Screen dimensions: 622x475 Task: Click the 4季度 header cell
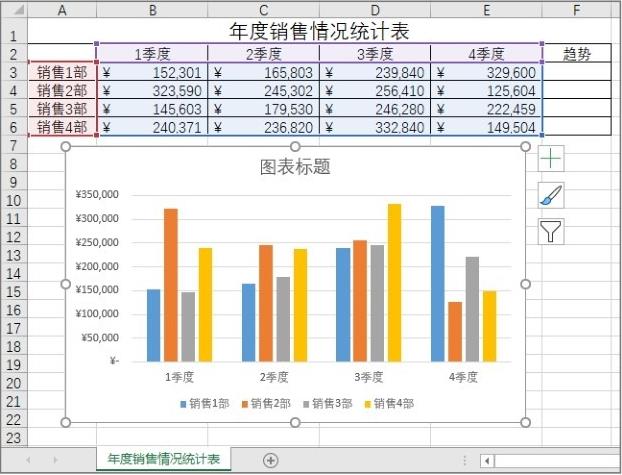(486, 53)
